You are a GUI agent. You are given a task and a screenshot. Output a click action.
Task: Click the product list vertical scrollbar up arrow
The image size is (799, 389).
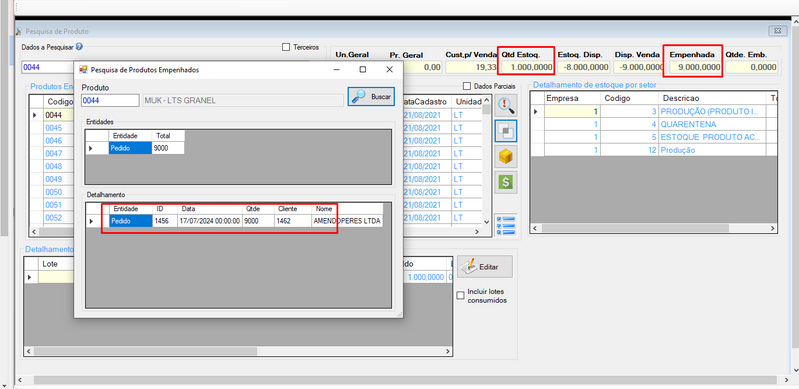(486, 99)
